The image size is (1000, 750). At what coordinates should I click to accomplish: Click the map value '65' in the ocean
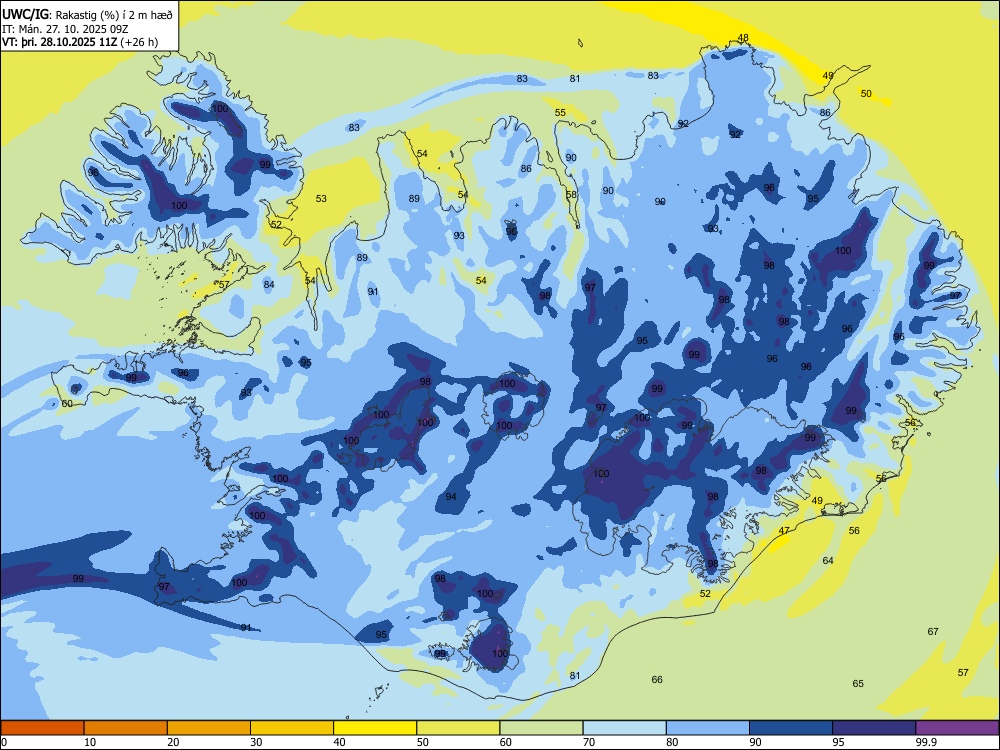pos(858,683)
